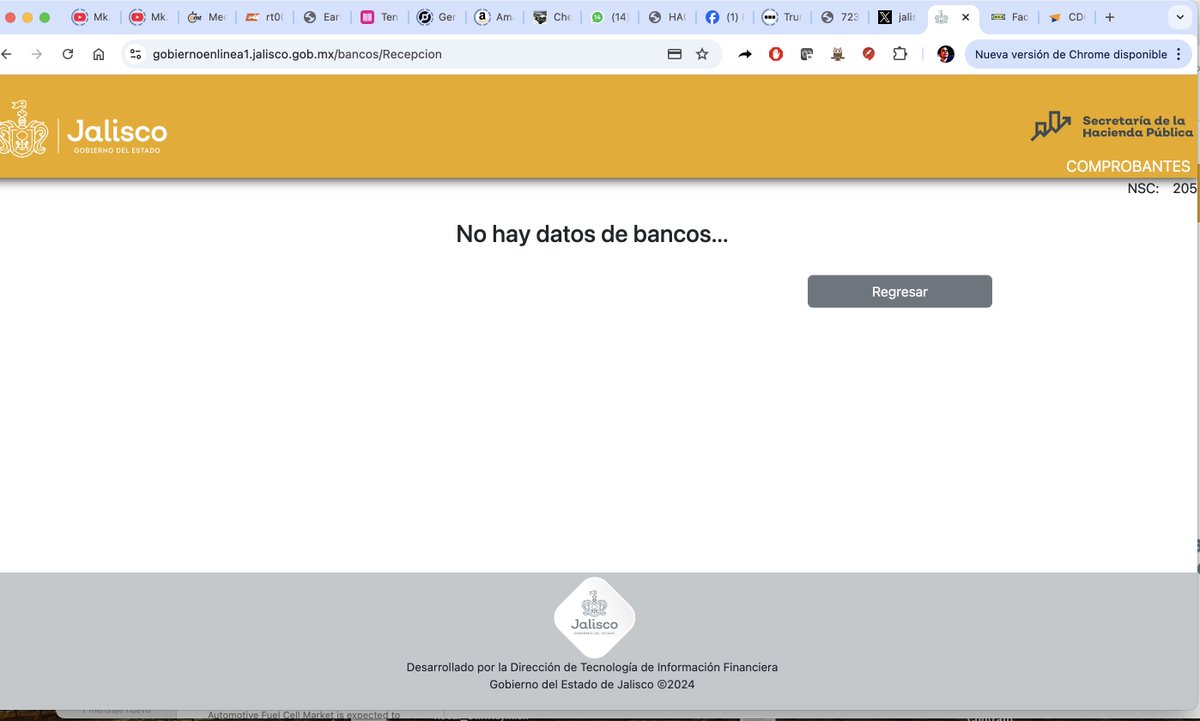Open the Chrome profile avatar
Screen dimensions: 1200x721
(x=945, y=54)
